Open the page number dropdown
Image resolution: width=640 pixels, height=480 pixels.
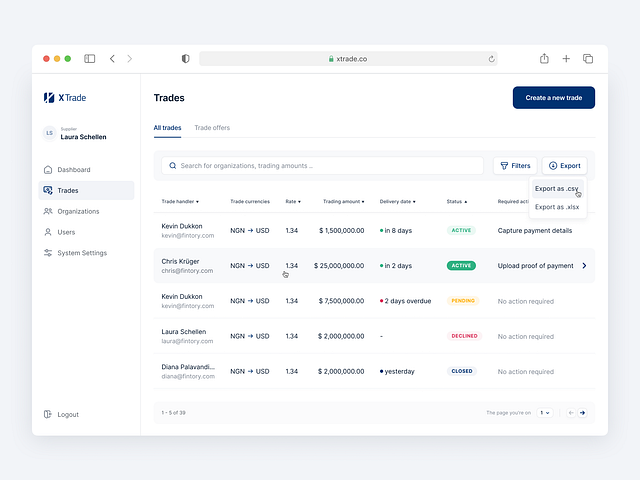coord(545,413)
